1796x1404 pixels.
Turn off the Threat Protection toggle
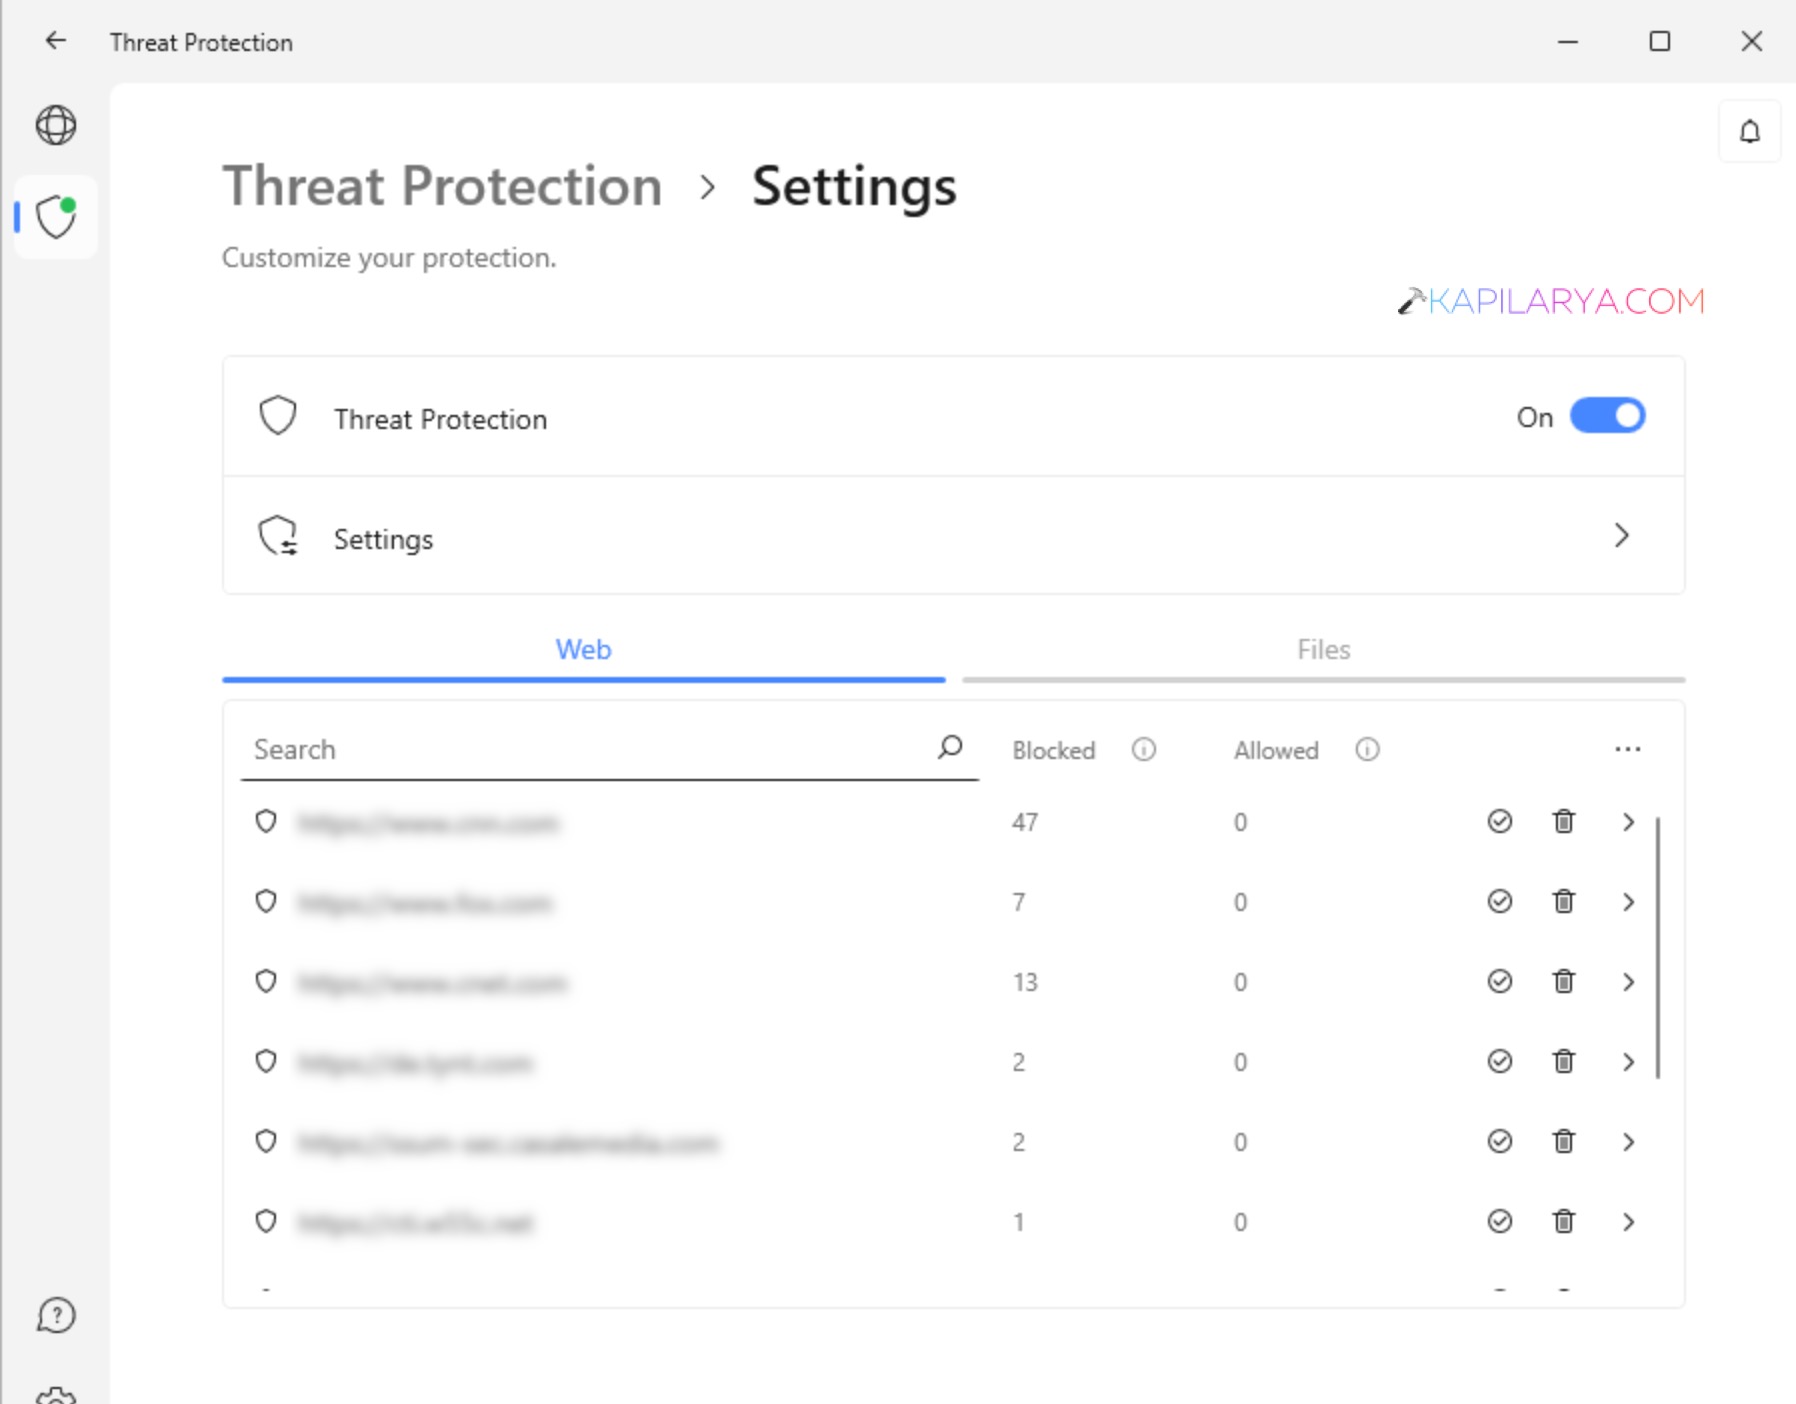pos(1607,416)
